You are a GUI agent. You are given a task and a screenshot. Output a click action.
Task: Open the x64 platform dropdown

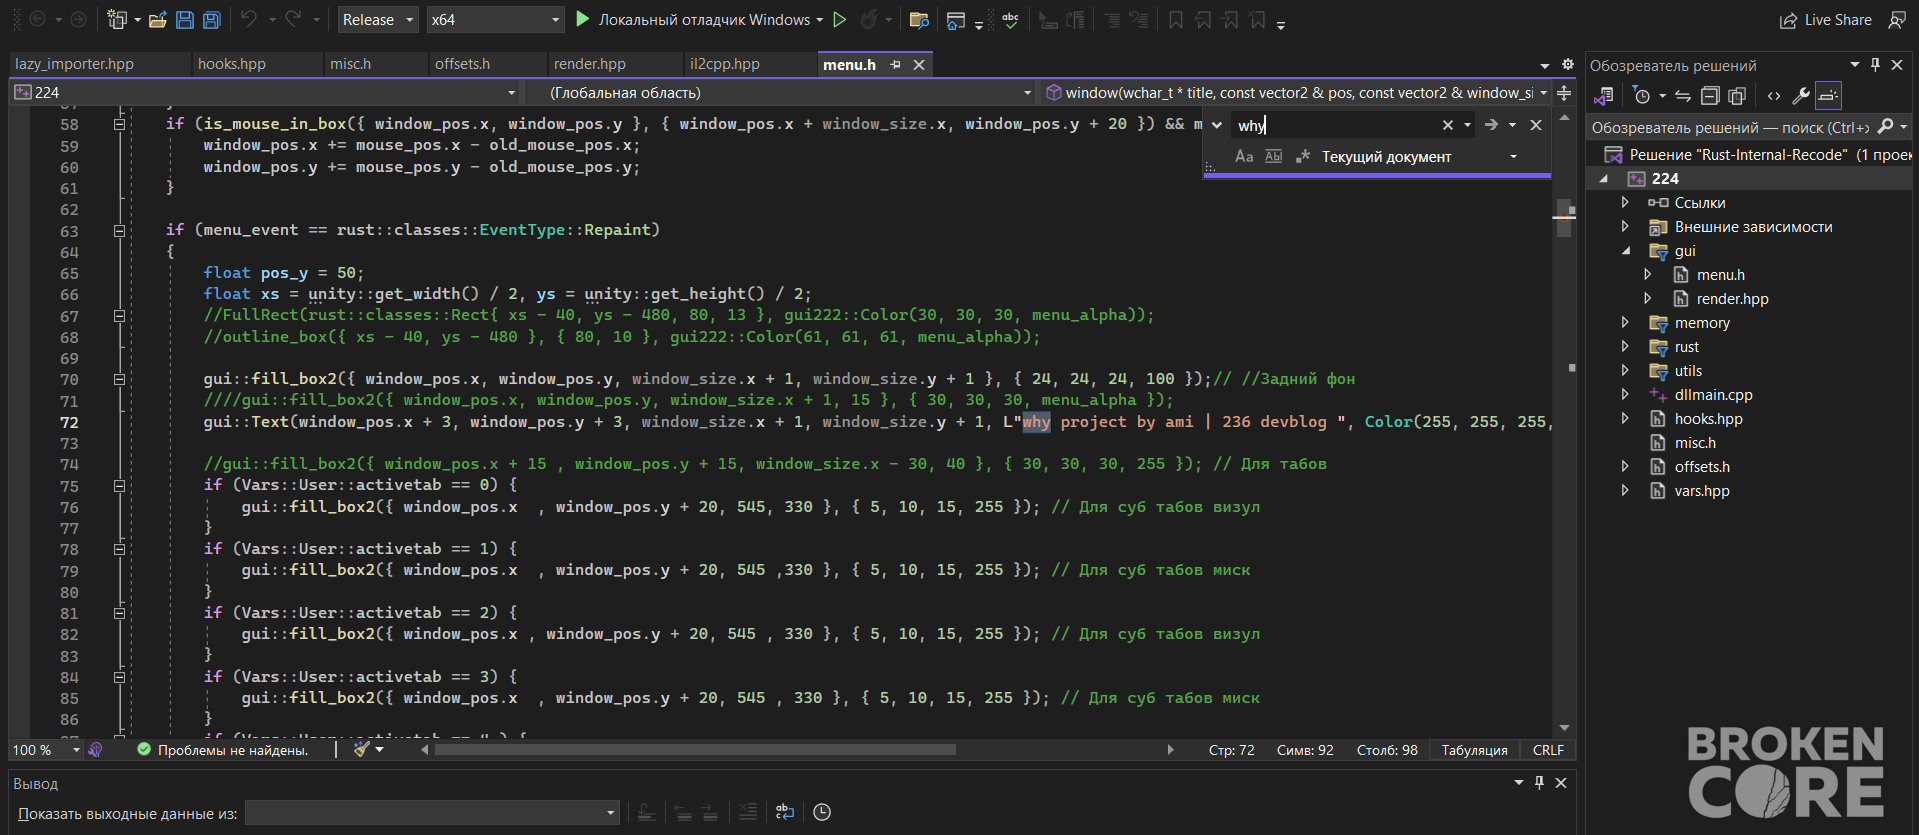[495, 19]
